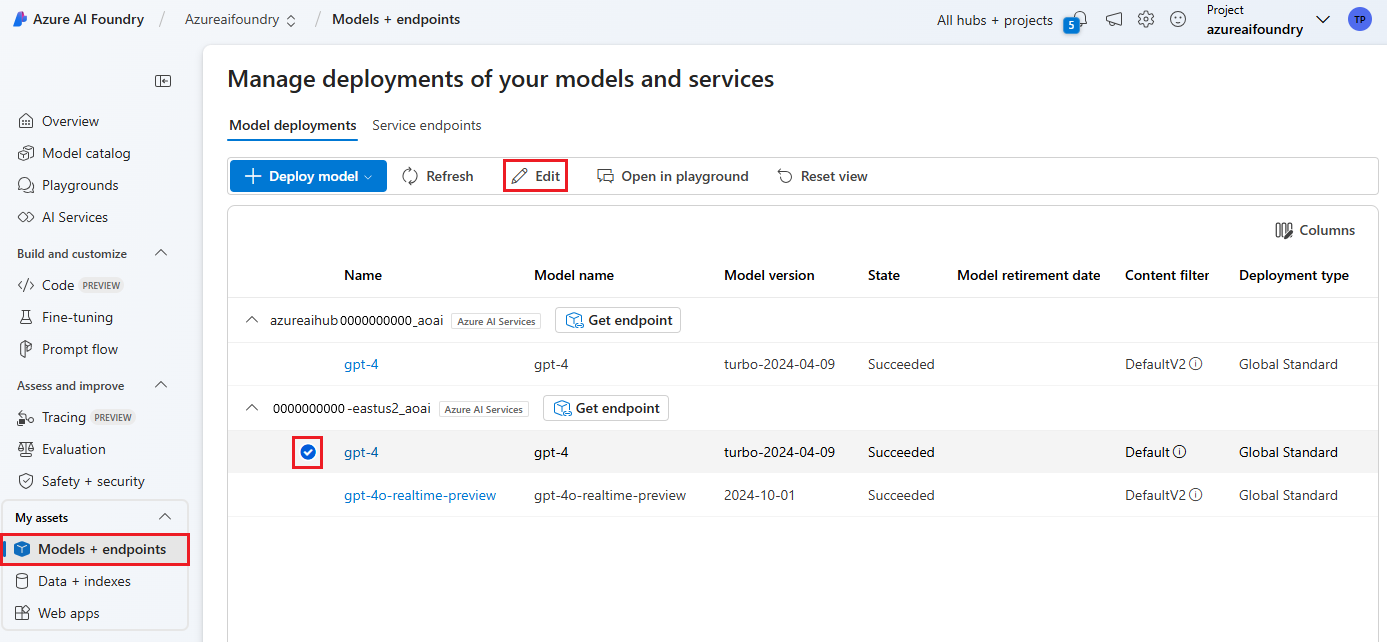This screenshot has height=642, width=1387.
Task: Switch to Service endpoints tab
Action: click(x=427, y=125)
